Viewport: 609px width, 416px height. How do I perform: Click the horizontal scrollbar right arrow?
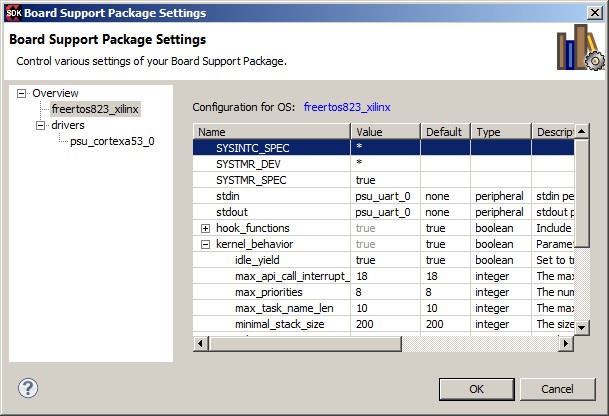[x=566, y=343]
